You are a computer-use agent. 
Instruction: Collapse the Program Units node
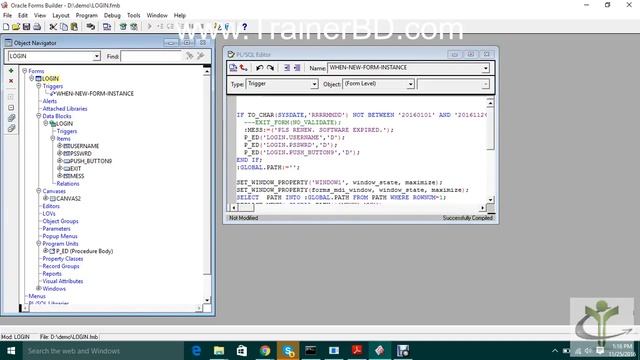pos(39,244)
